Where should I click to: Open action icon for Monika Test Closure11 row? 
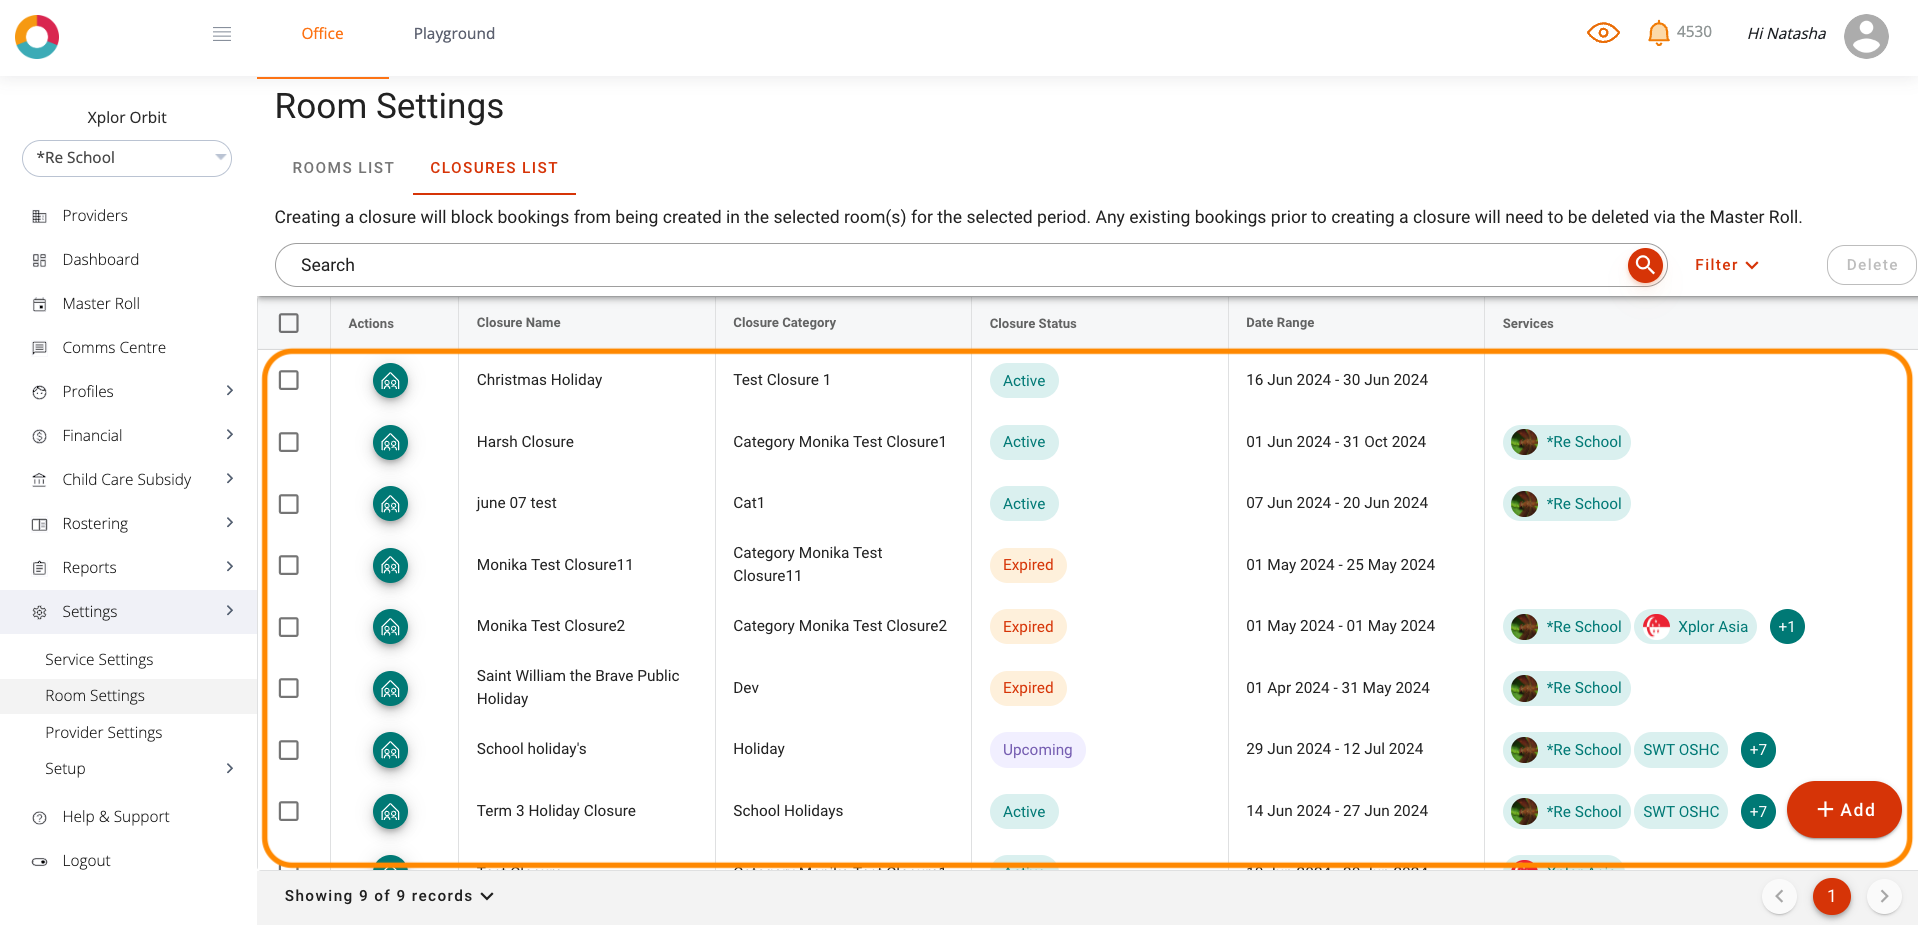[390, 565]
